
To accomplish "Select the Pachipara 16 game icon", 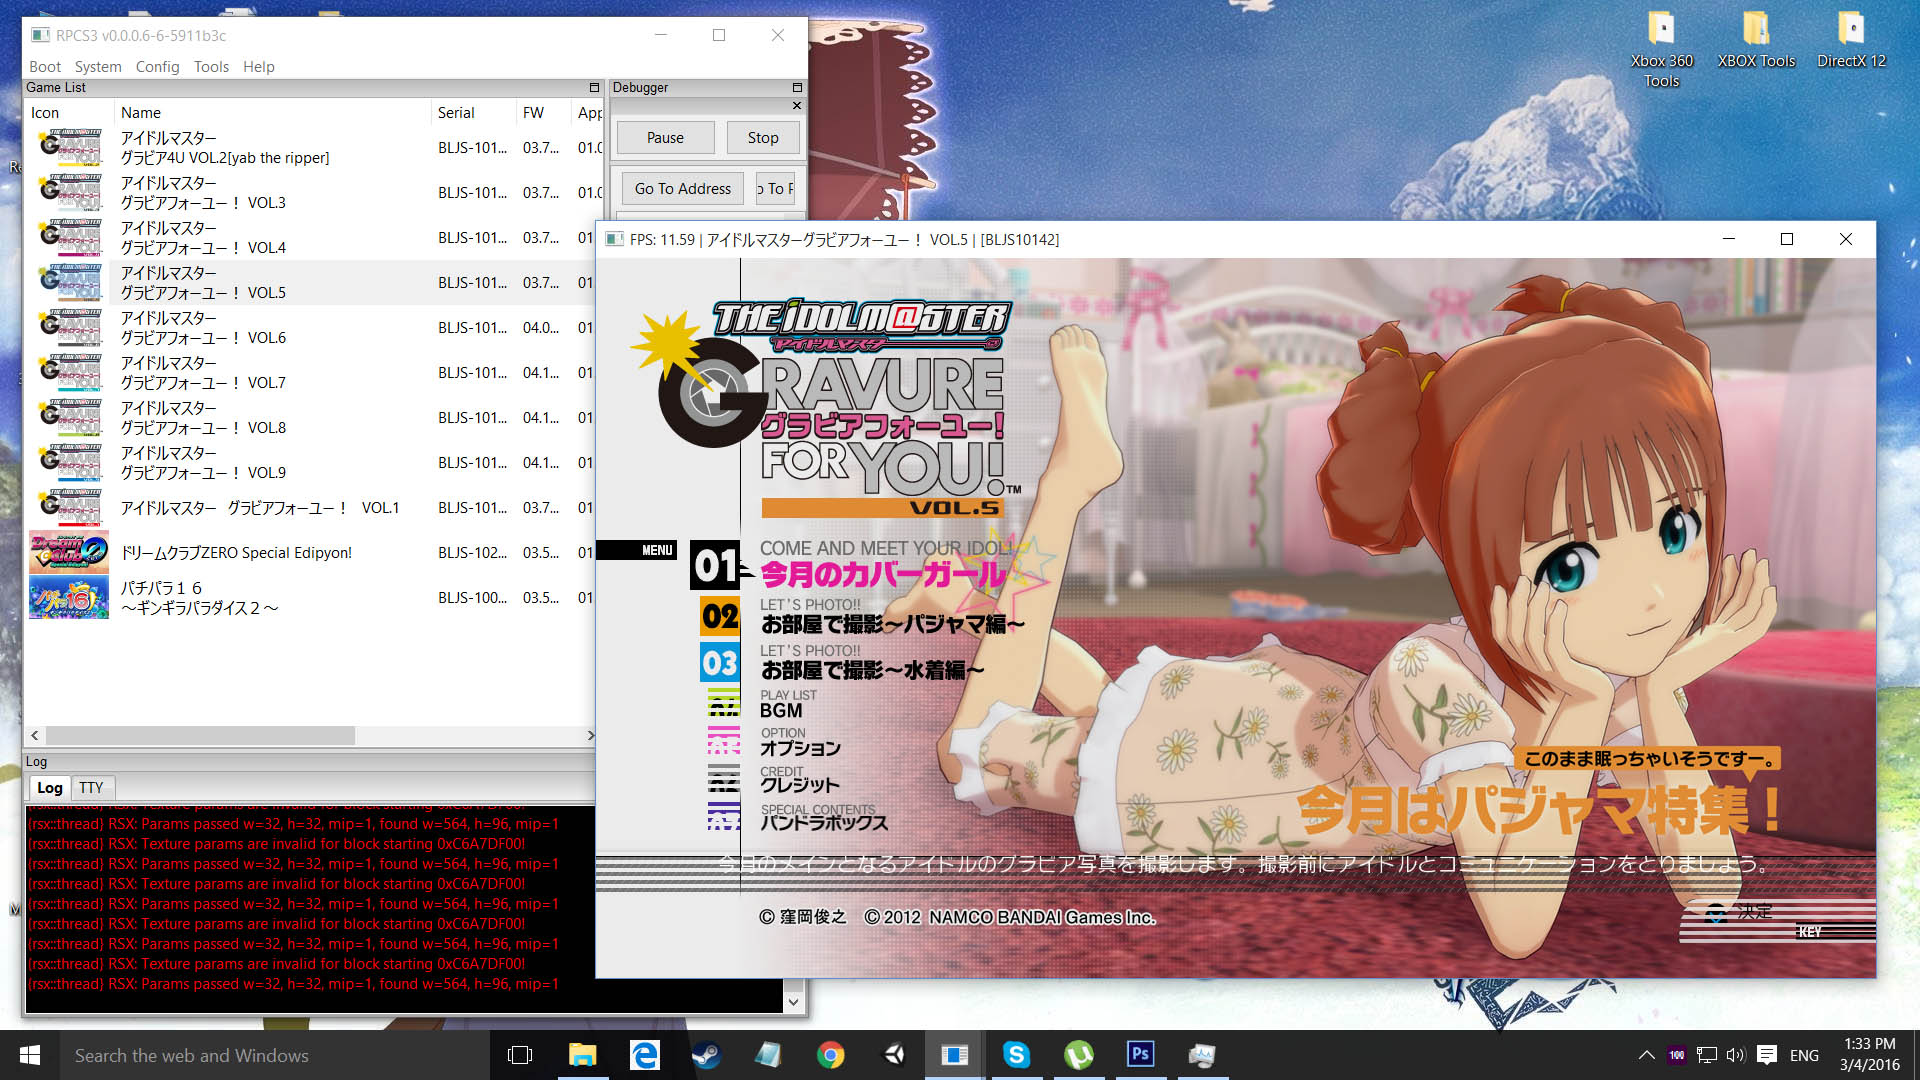I will click(x=69, y=597).
